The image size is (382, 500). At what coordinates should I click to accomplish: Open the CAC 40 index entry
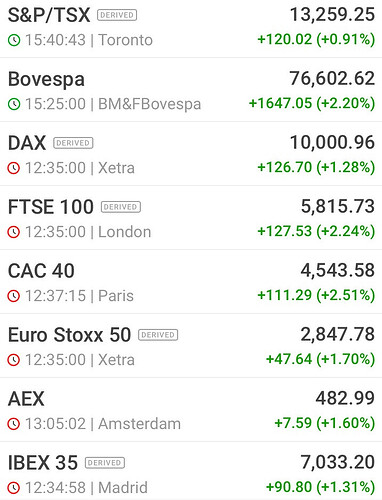click(x=191, y=282)
